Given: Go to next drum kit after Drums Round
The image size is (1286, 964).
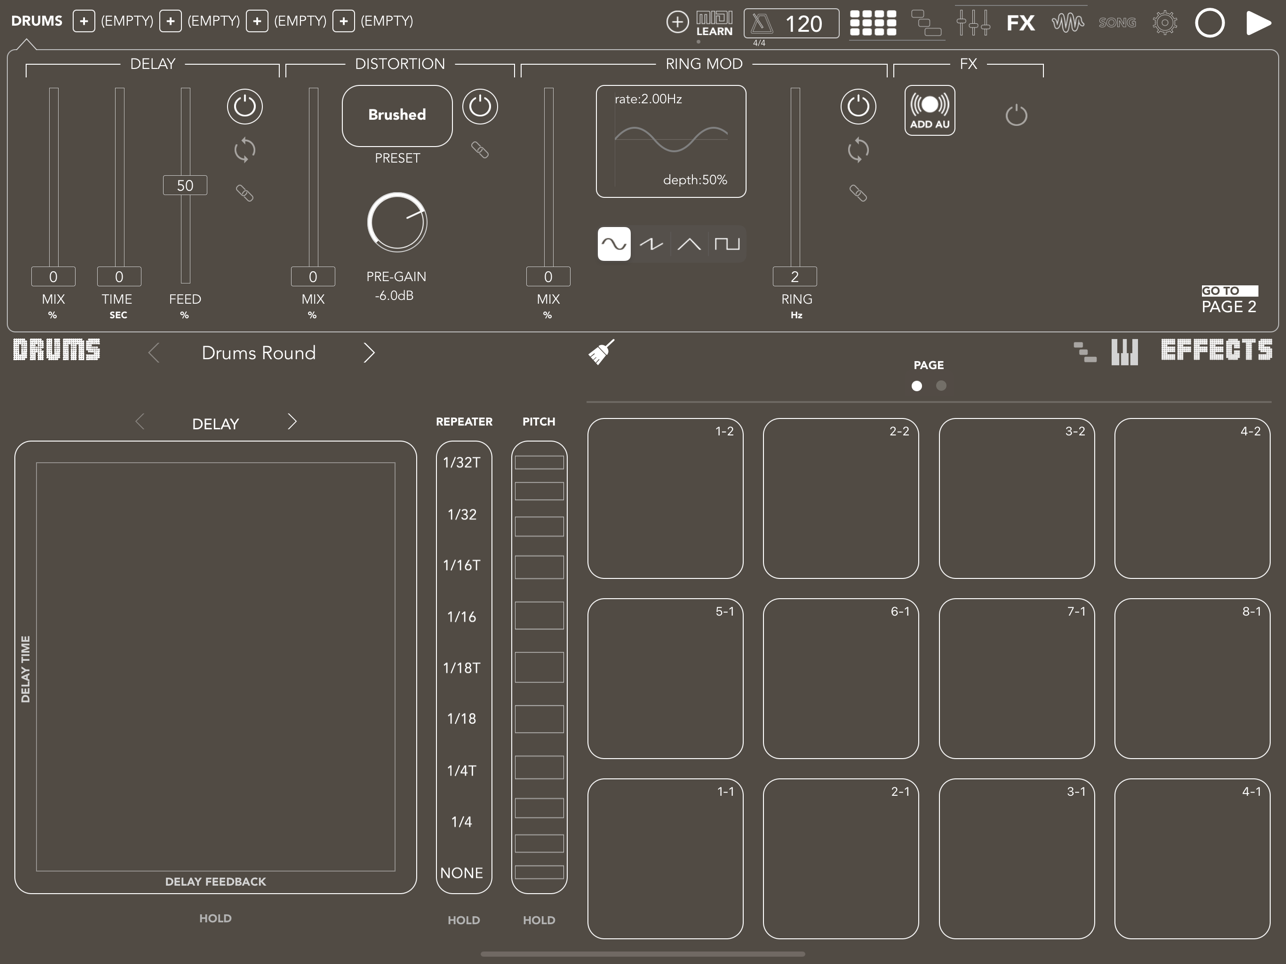Looking at the screenshot, I should point(369,353).
